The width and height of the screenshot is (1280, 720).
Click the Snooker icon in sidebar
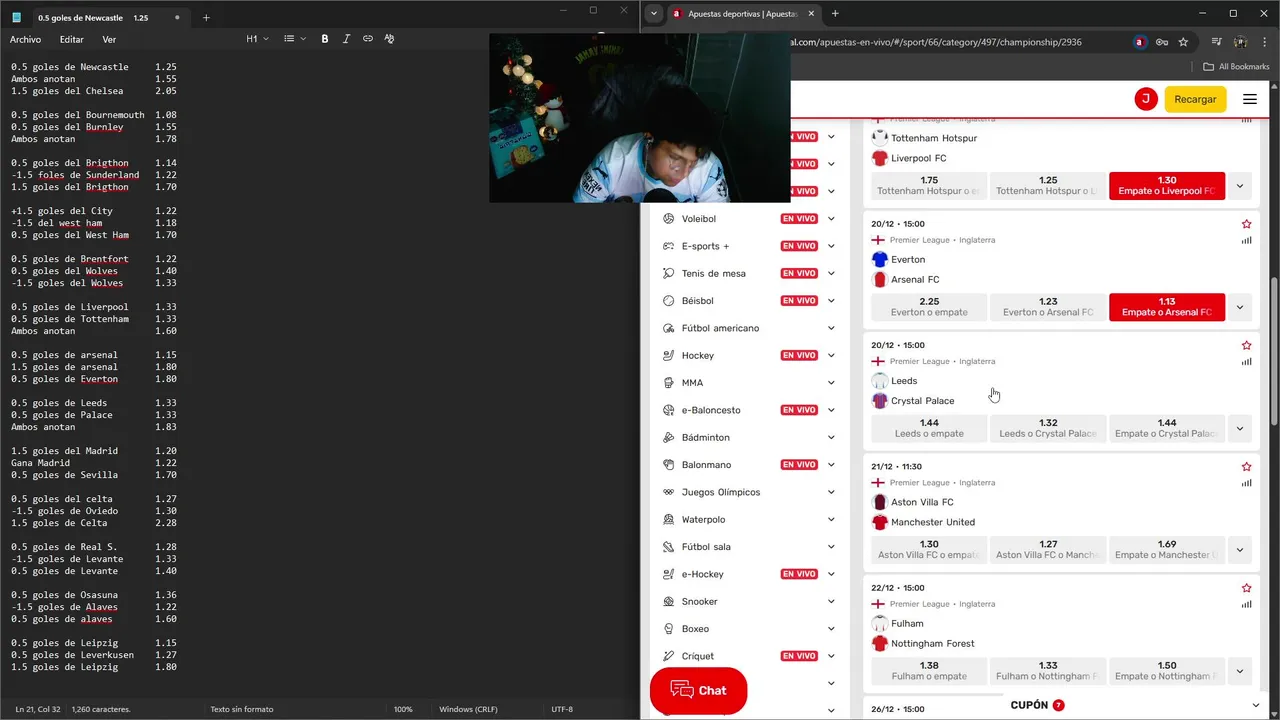[669, 601]
